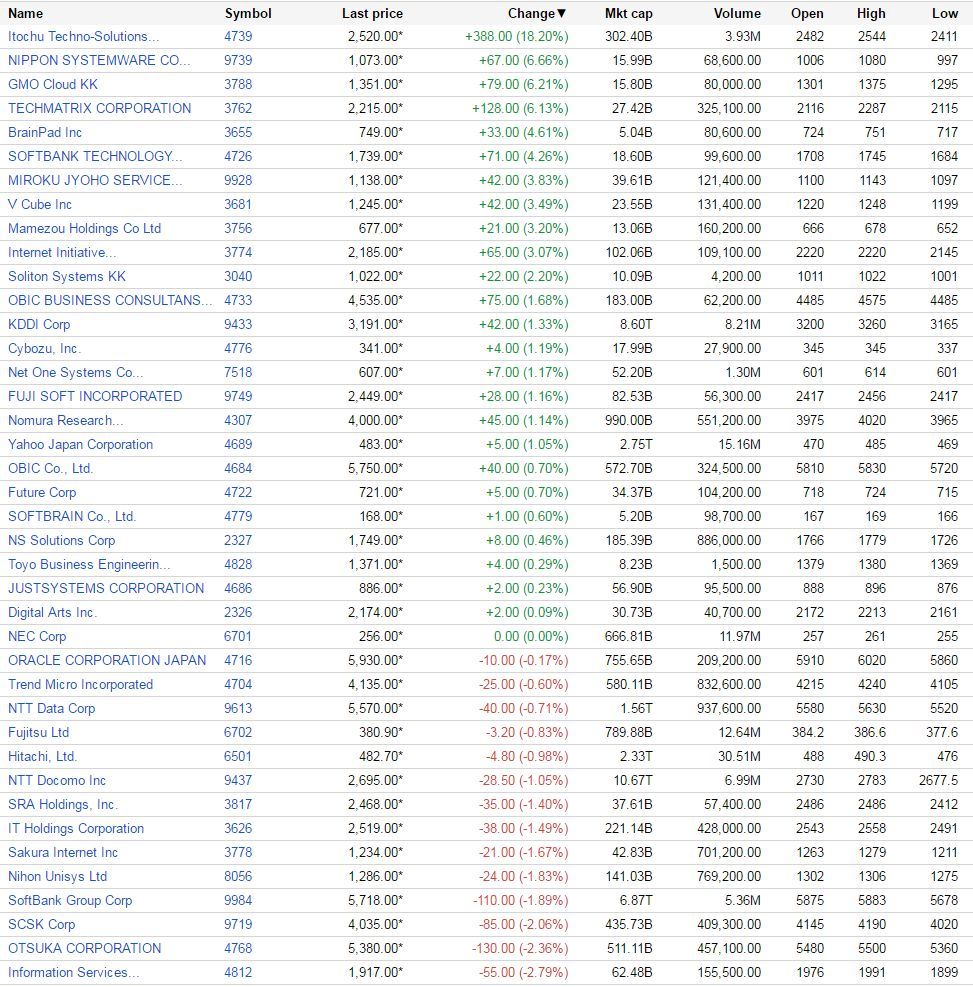The image size is (973, 987).
Task: Open Future Corp link
Action: point(42,492)
